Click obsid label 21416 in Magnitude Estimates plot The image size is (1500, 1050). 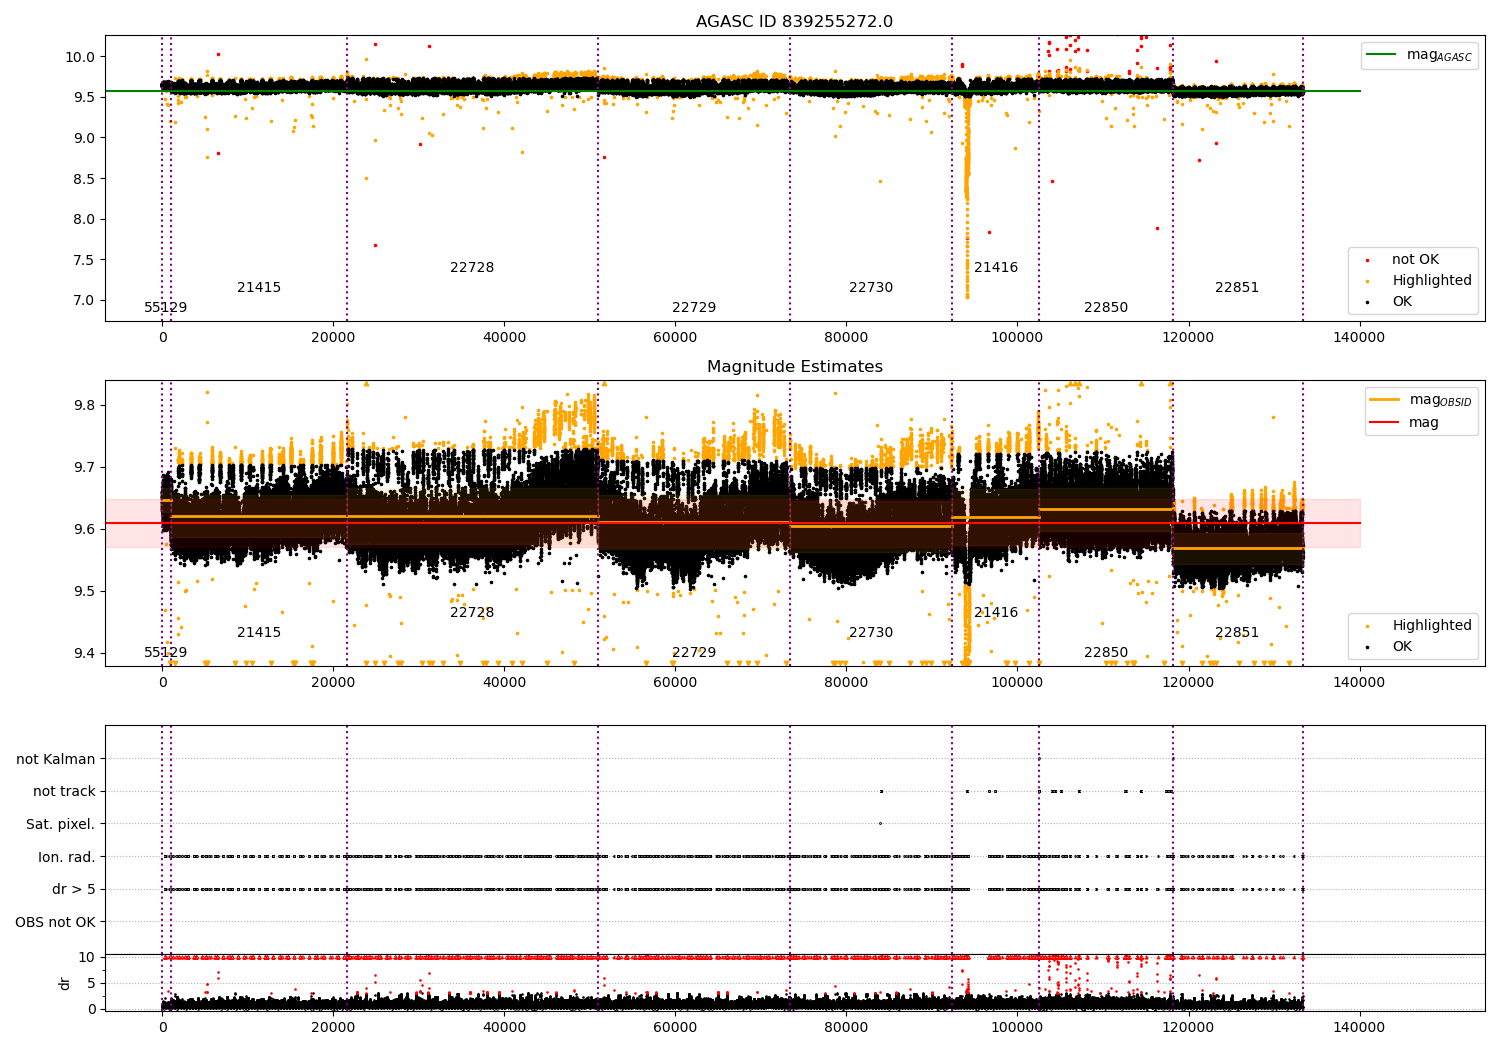pyautogui.click(x=996, y=613)
